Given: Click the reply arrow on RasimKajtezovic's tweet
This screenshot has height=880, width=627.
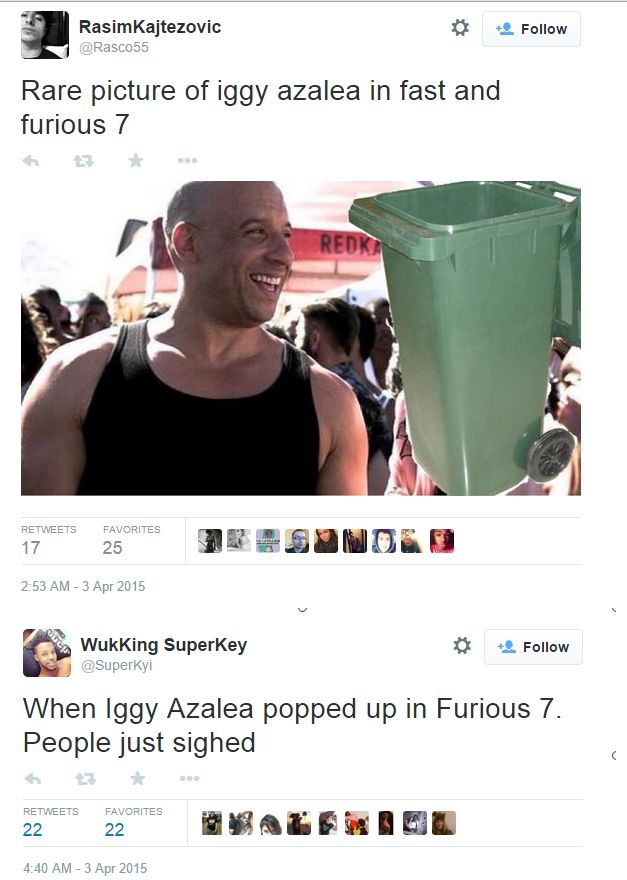Looking at the screenshot, I should (31, 161).
